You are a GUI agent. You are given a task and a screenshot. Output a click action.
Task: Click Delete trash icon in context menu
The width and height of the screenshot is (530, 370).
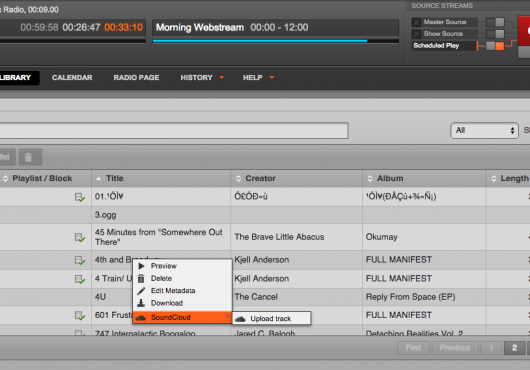click(141, 278)
